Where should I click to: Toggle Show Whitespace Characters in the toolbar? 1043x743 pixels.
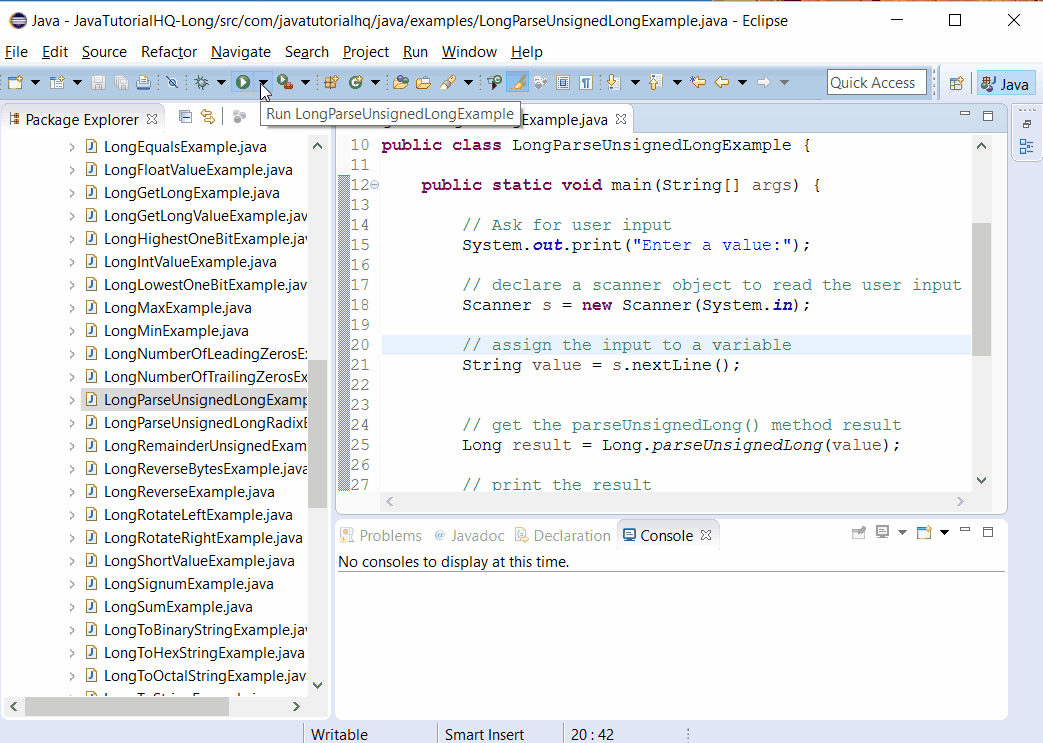tap(584, 82)
